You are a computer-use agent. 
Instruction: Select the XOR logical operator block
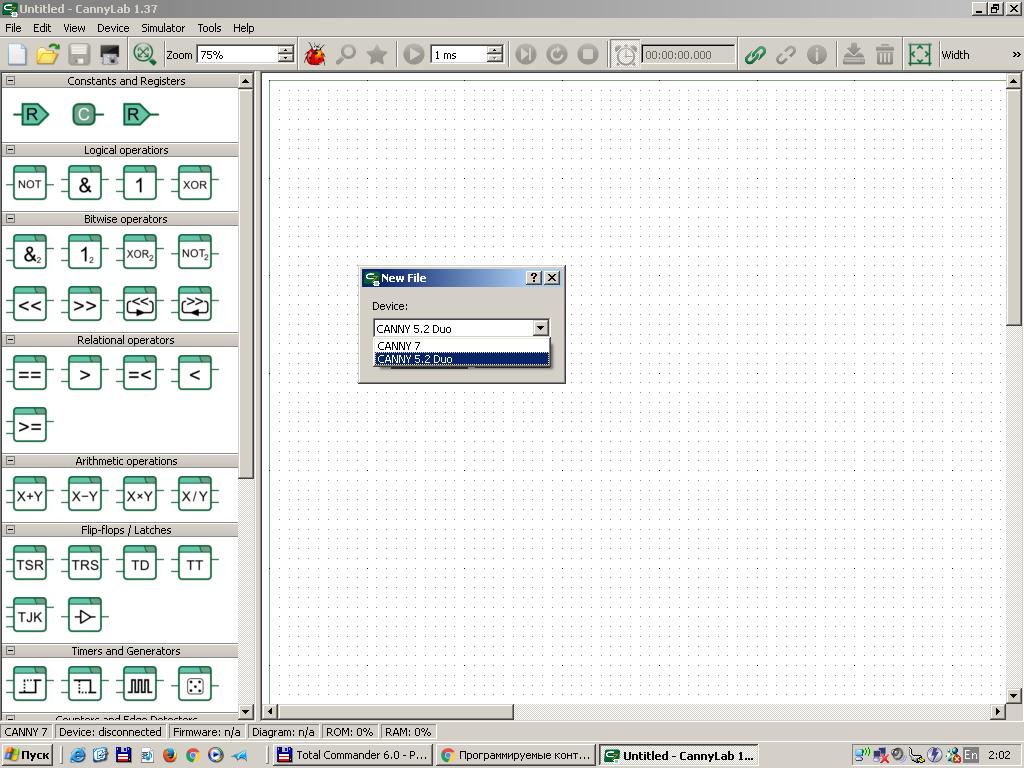[x=195, y=183]
